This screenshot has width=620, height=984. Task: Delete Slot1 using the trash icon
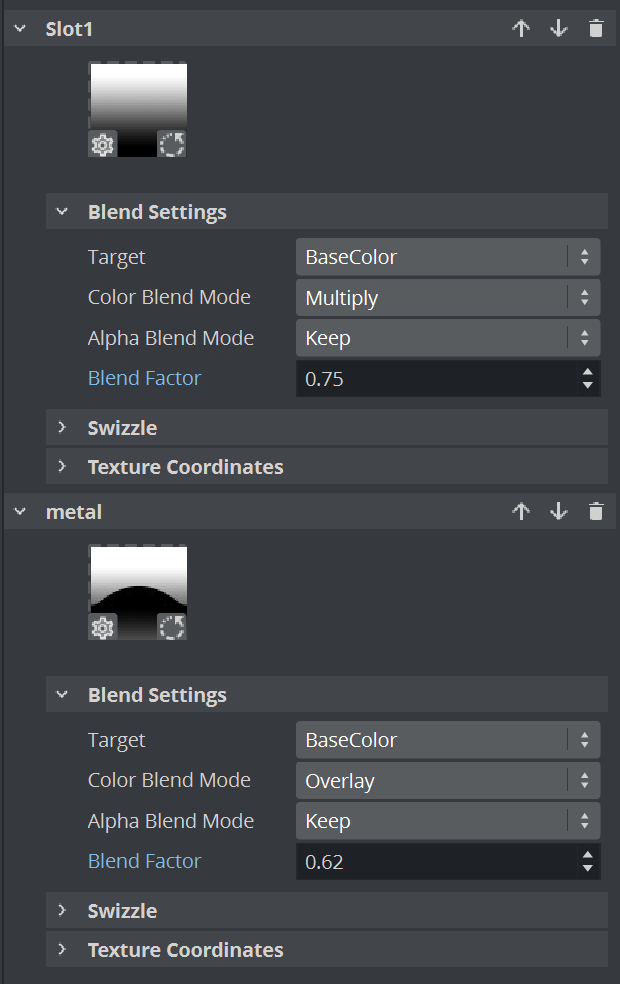[x=596, y=29]
